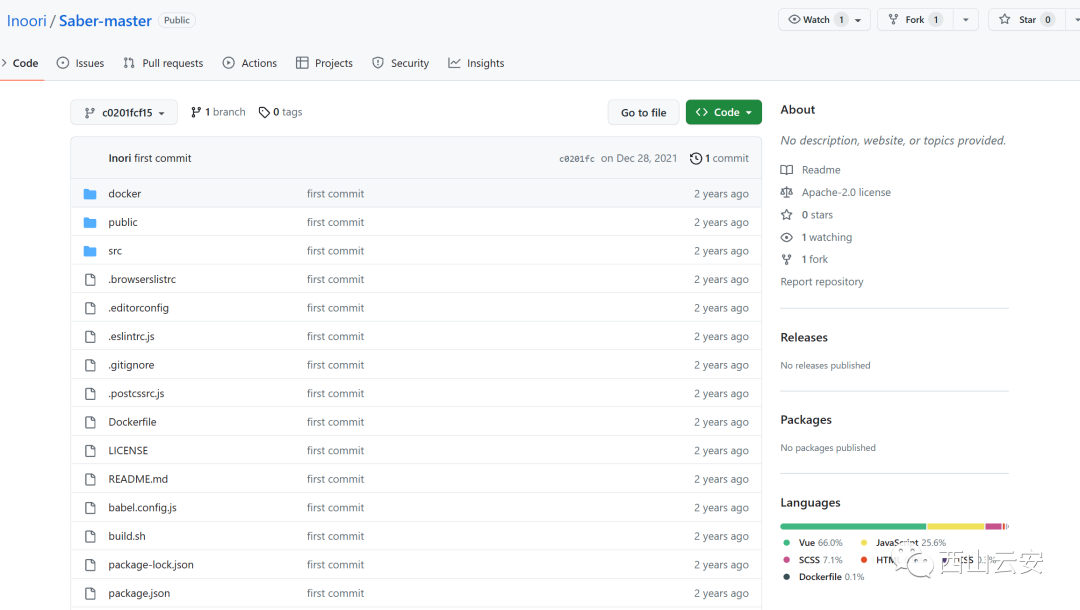Click the pink SCSS segment of language bar
The image size is (1080, 610).
993,527
